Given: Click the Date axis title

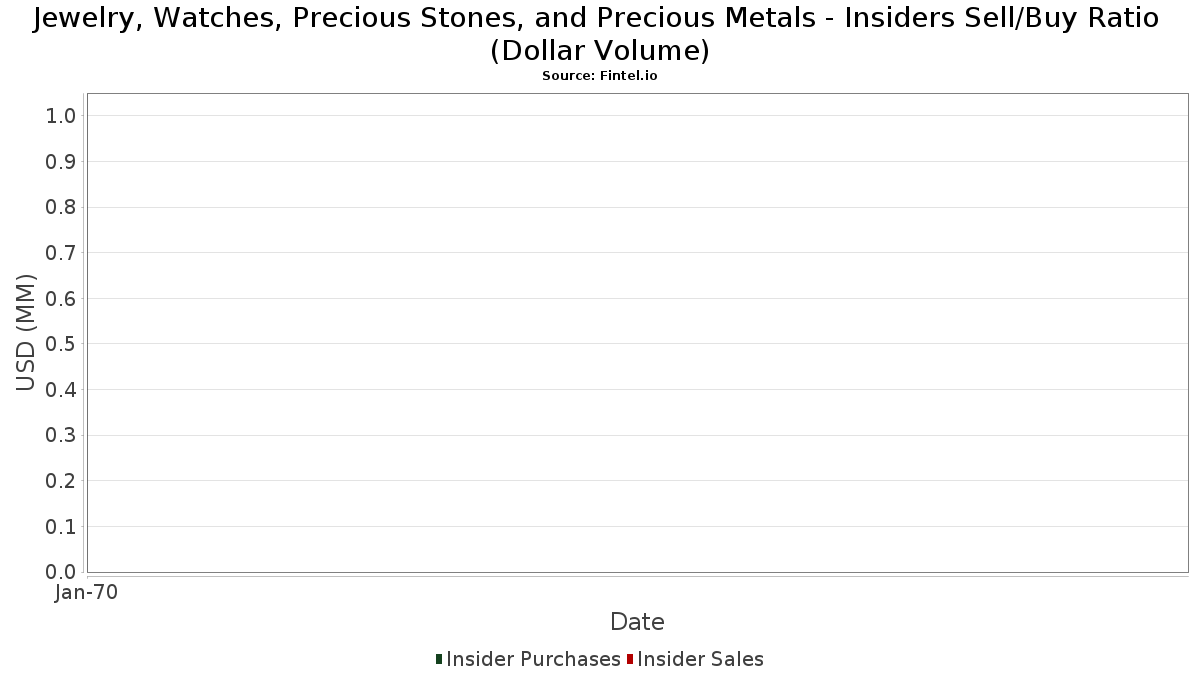Looking at the screenshot, I should [x=637, y=622].
